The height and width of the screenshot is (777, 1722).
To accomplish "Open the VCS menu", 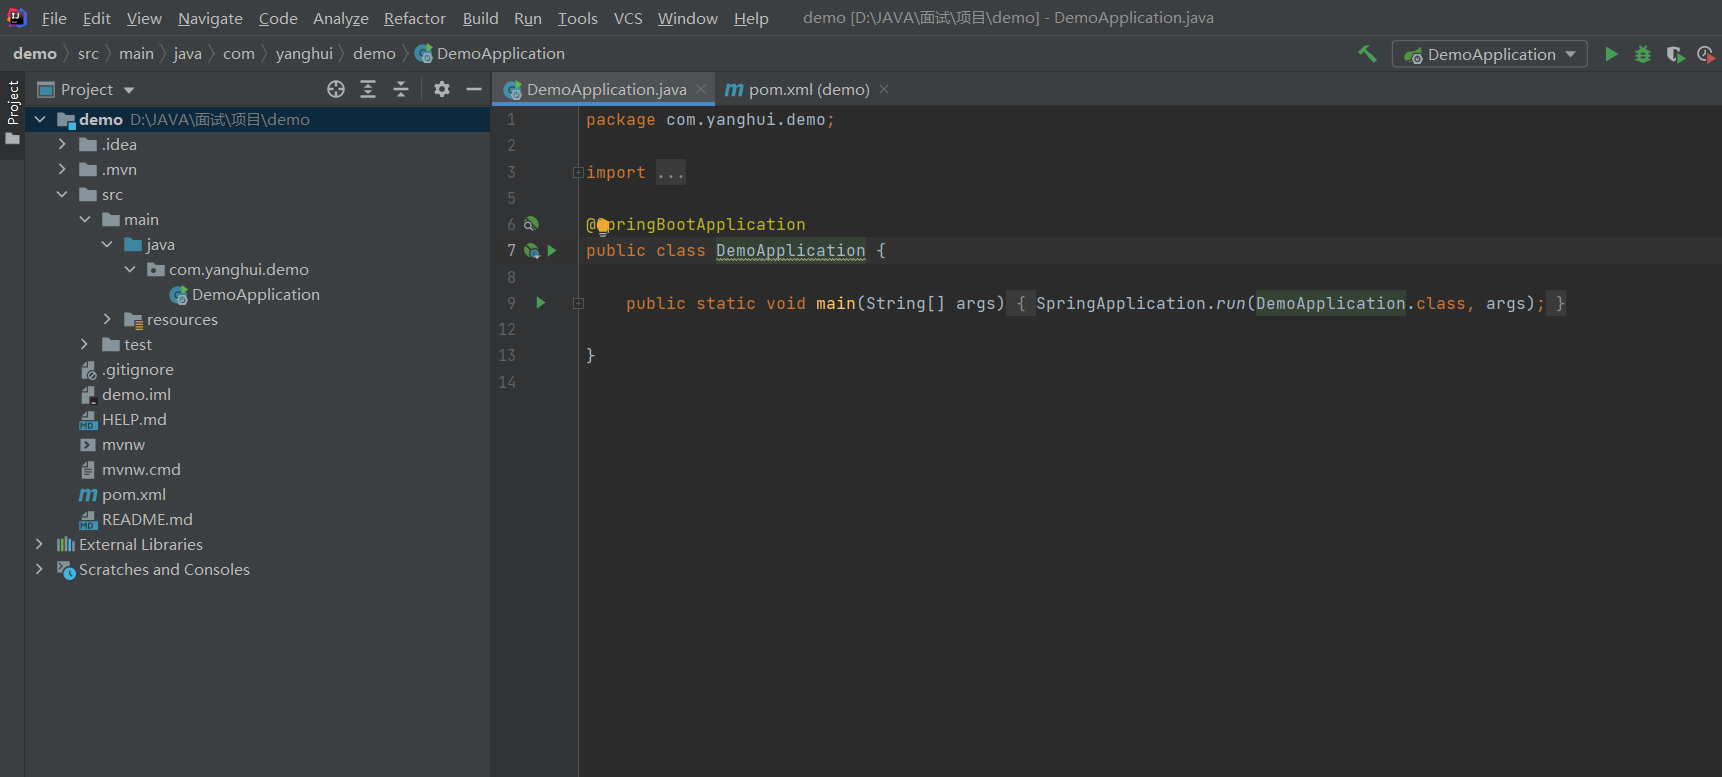I will tap(628, 18).
